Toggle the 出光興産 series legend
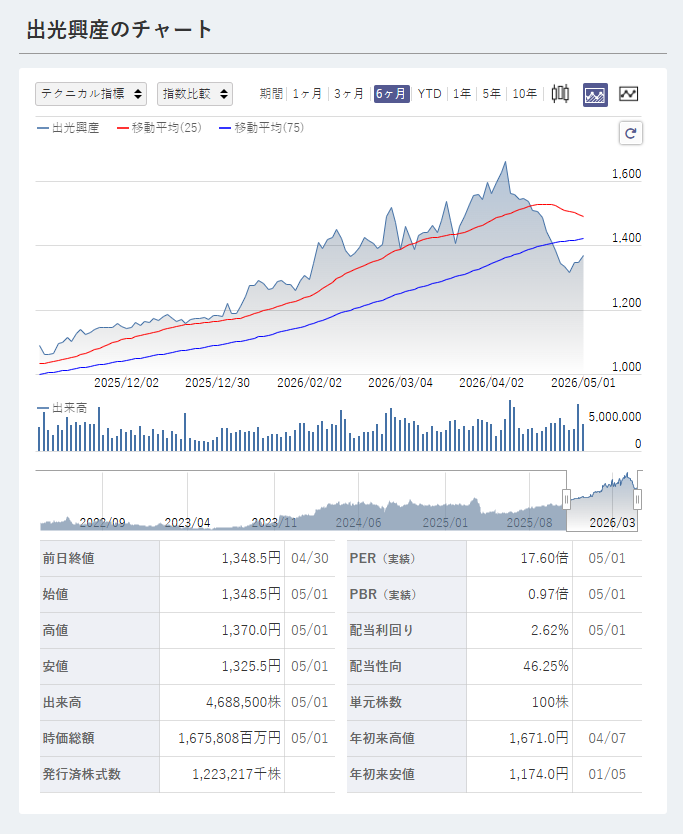Viewport: 683px width, 834px height. click(x=68, y=128)
